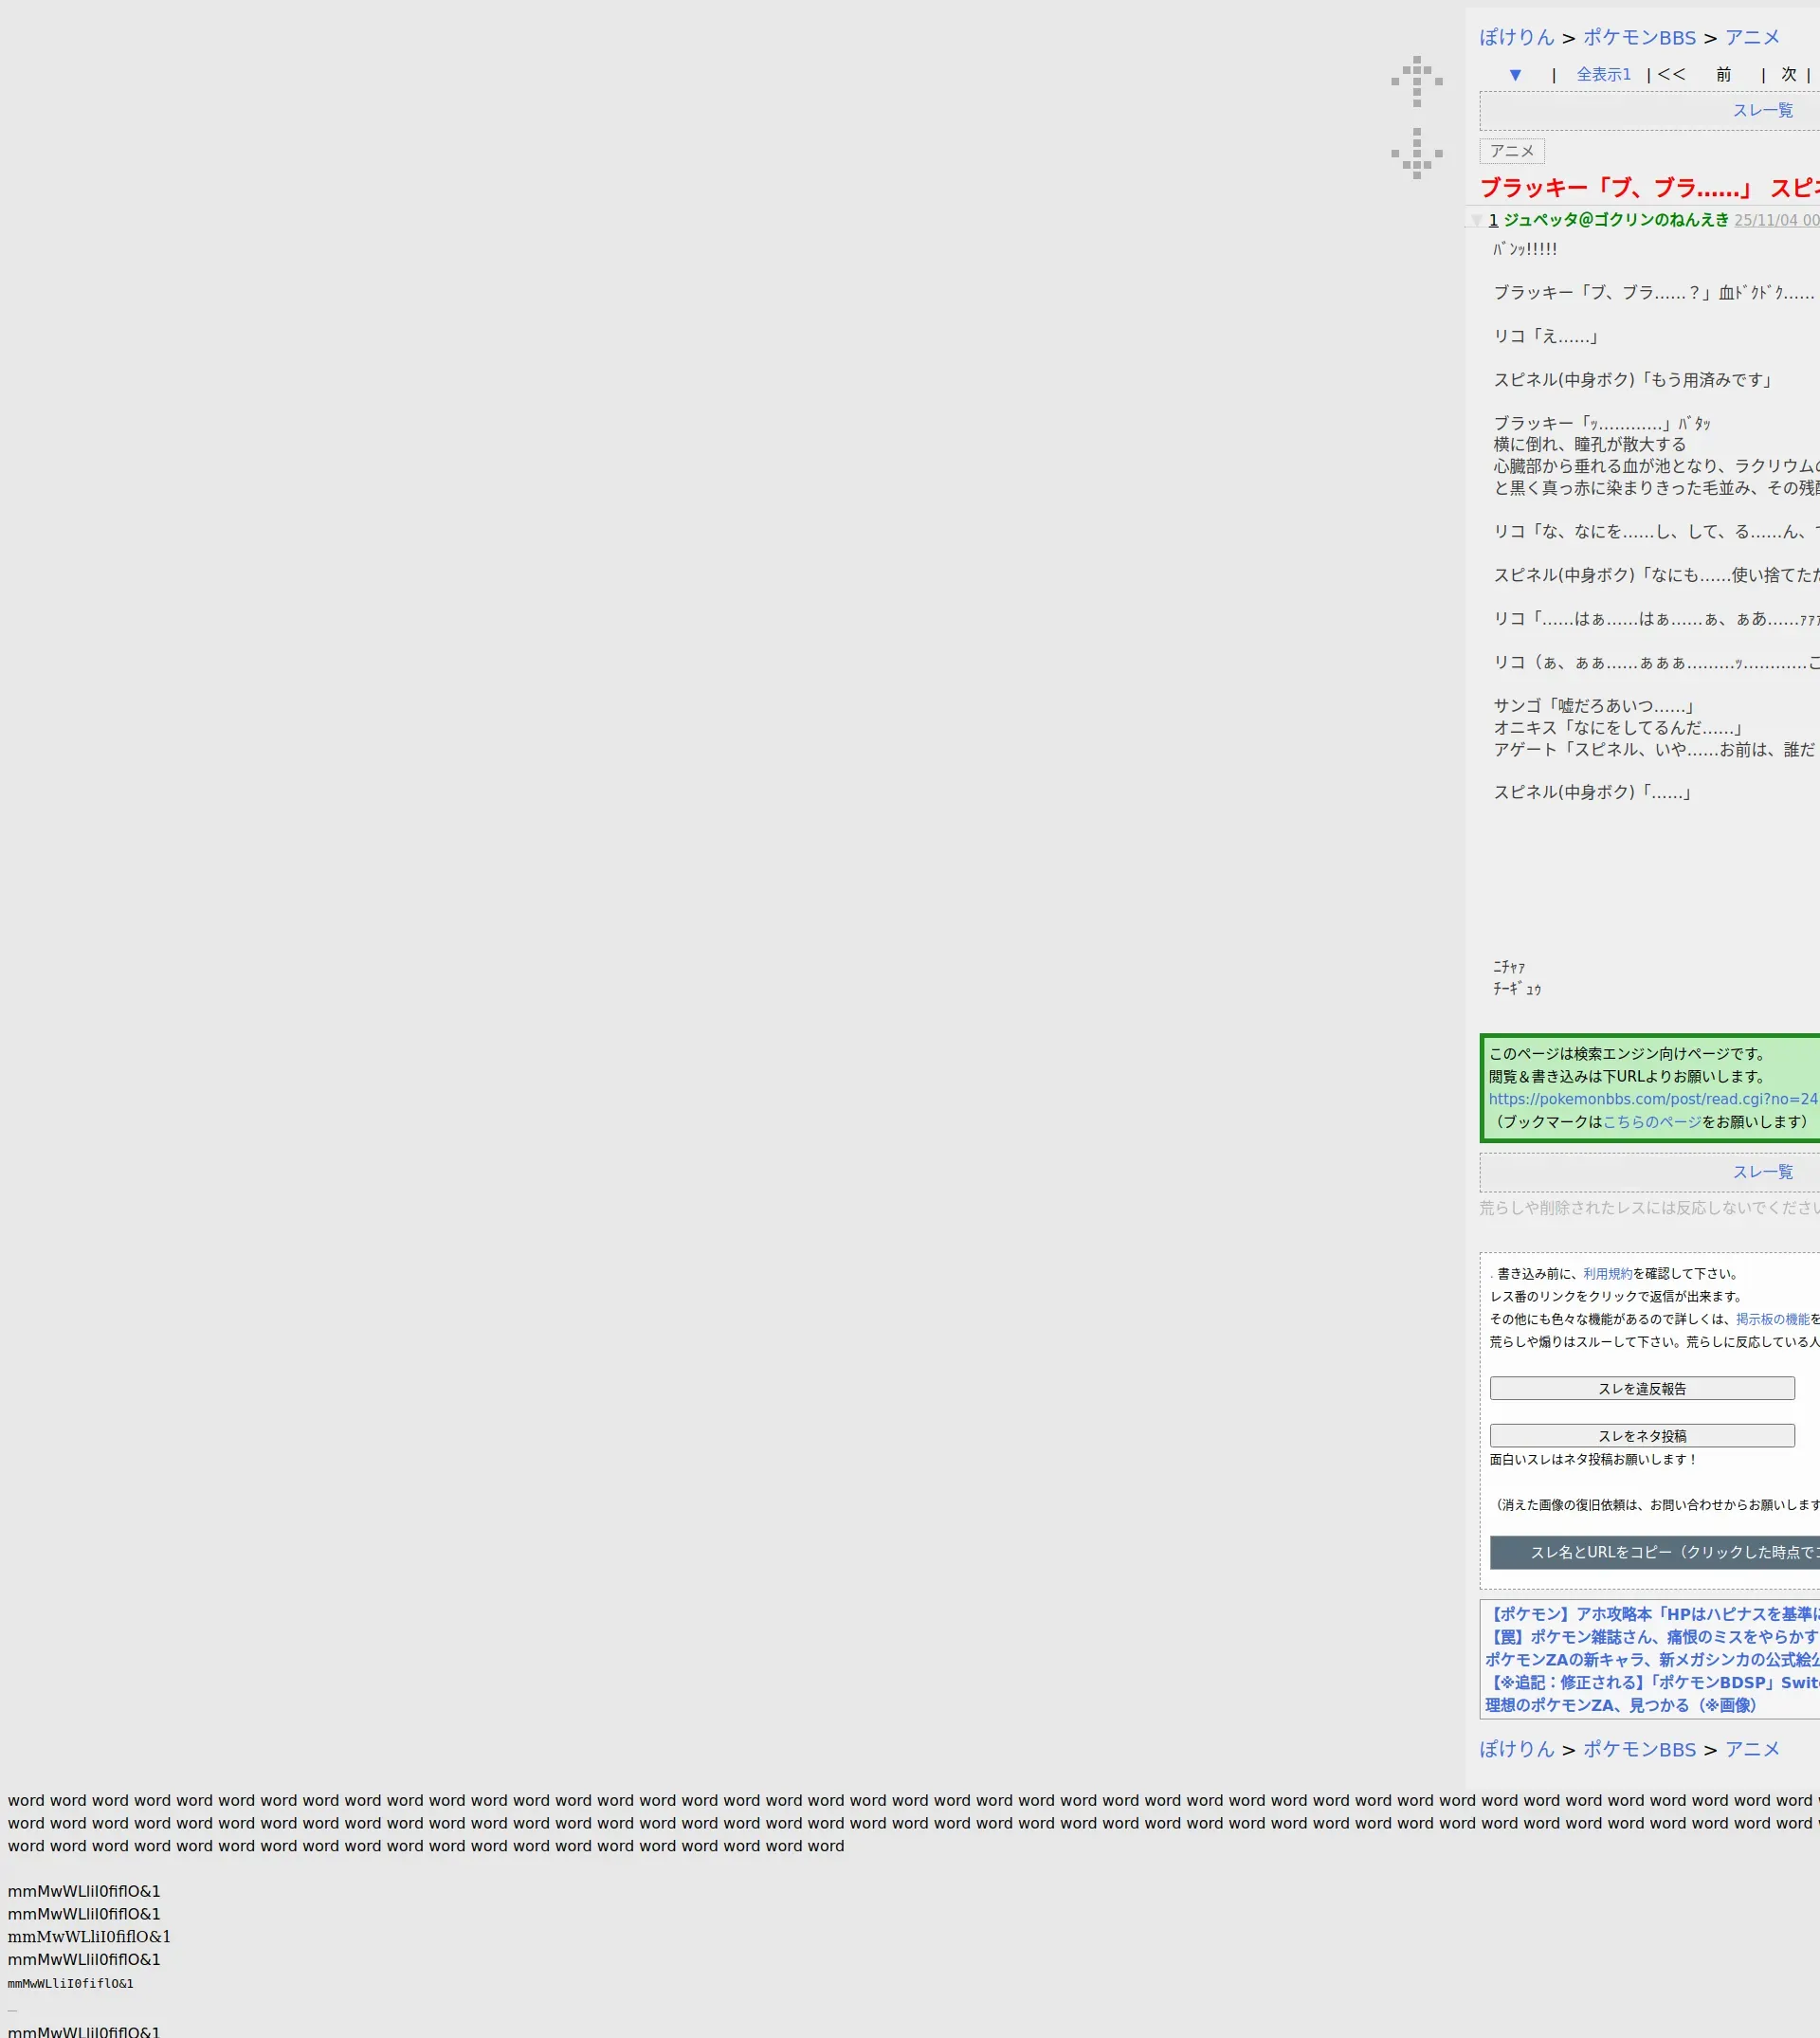
Task: Click the 全表示1 link
Action: (x=1603, y=75)
